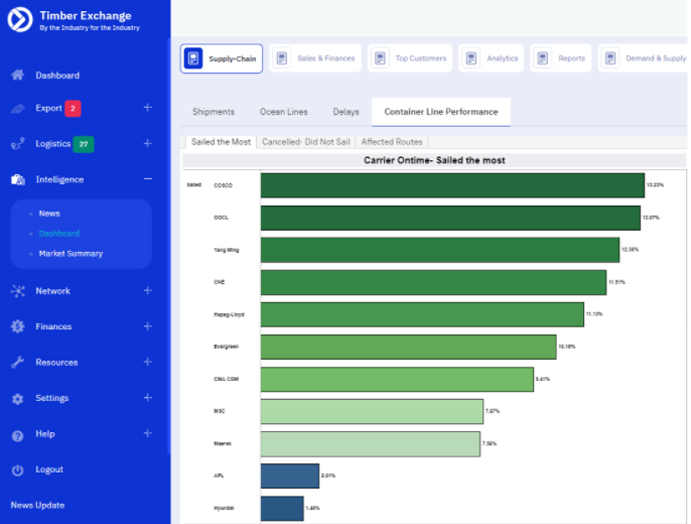Screen dimensions: 691x524
Task: Click the Analytics label text
Action: 502,58
